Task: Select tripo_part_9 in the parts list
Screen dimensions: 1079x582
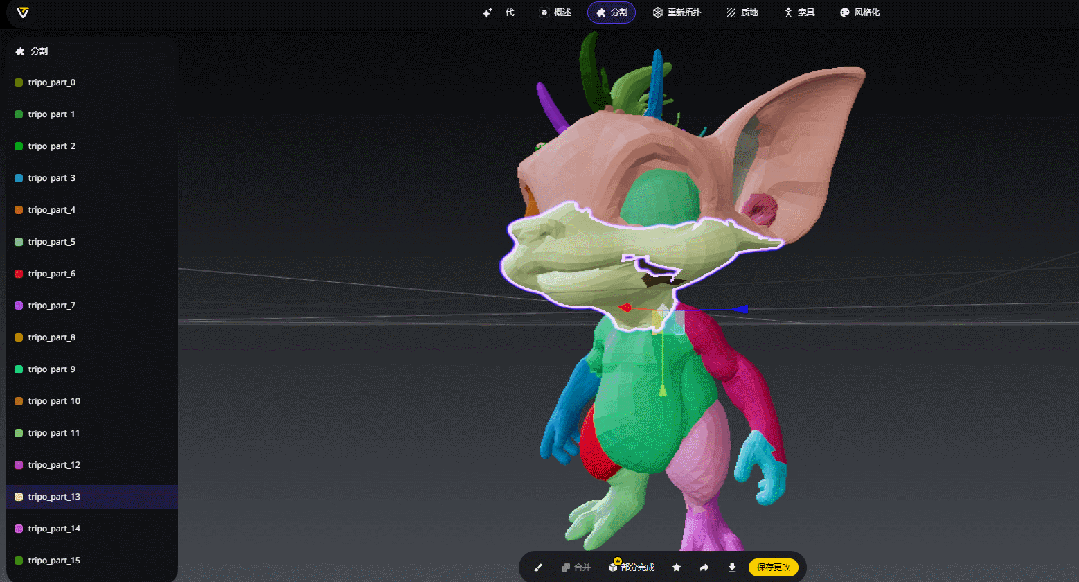Action: coord(52,369)
